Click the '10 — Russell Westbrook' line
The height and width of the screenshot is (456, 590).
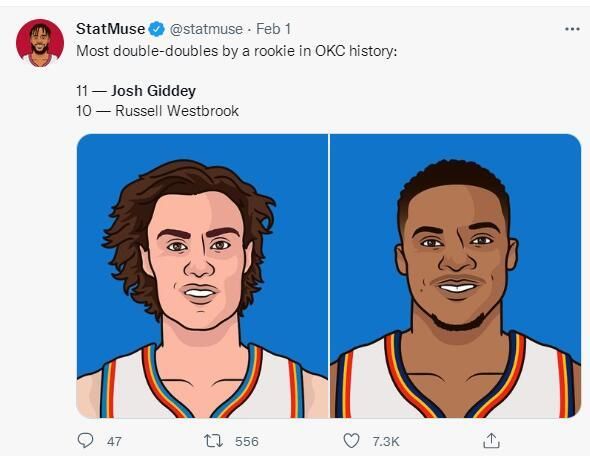(x=157, y=111)
